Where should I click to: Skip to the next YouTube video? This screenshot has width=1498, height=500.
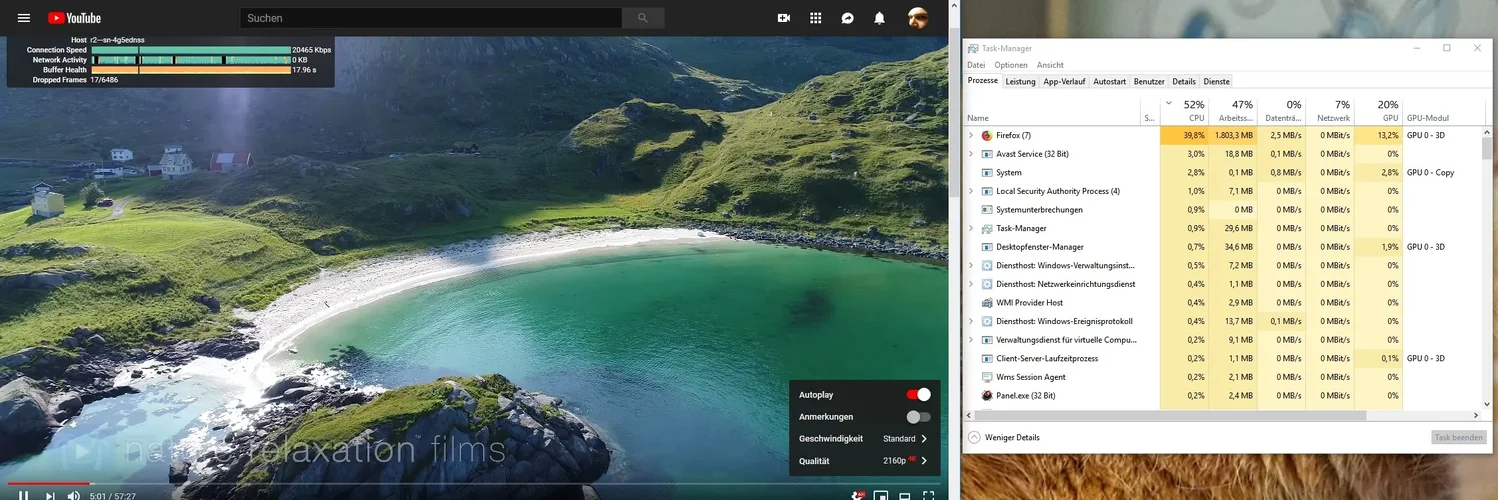click(x=50, y=495)
